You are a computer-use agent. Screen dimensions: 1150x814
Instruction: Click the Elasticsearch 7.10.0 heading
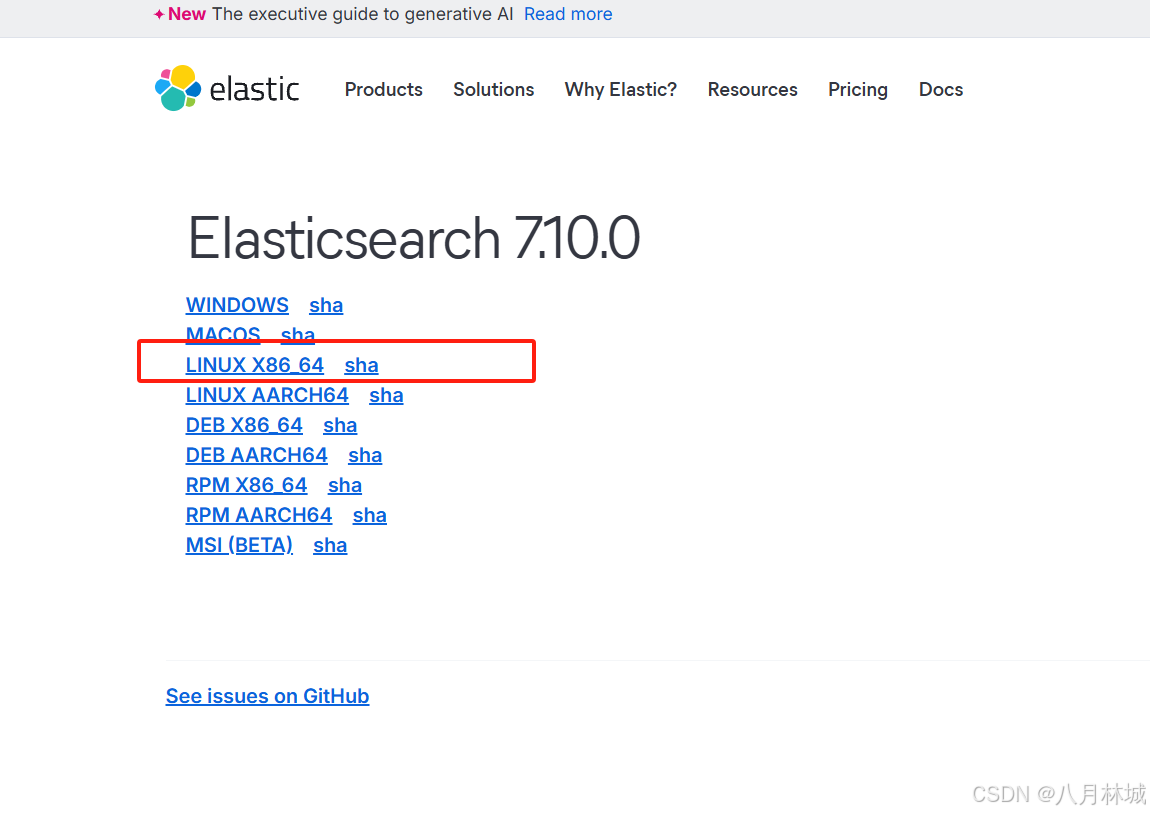click(414, 238)
